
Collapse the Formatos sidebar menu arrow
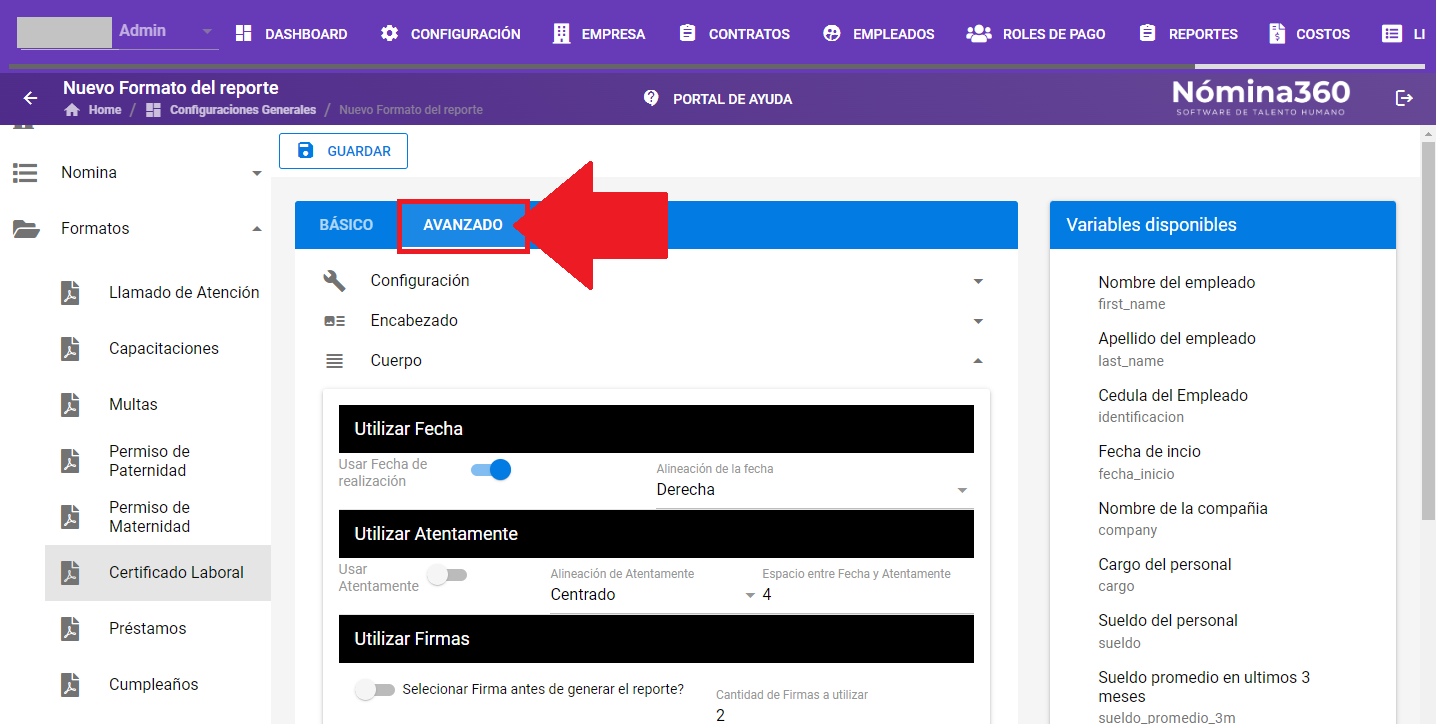click(x=257, y=229)
